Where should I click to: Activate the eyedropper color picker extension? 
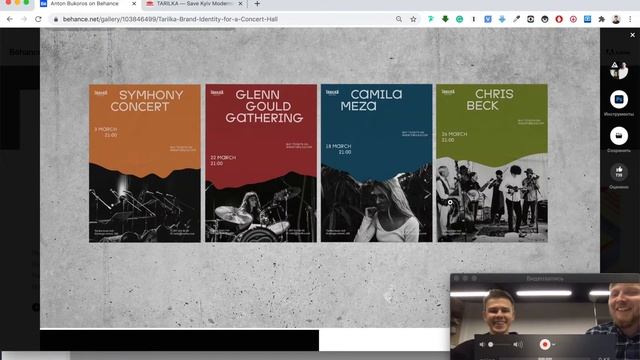(x=516, y=19)
